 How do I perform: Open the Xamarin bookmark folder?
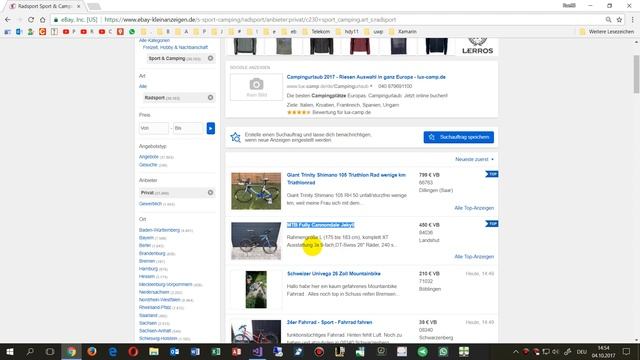pyautogui.click(x=402, y=31)
